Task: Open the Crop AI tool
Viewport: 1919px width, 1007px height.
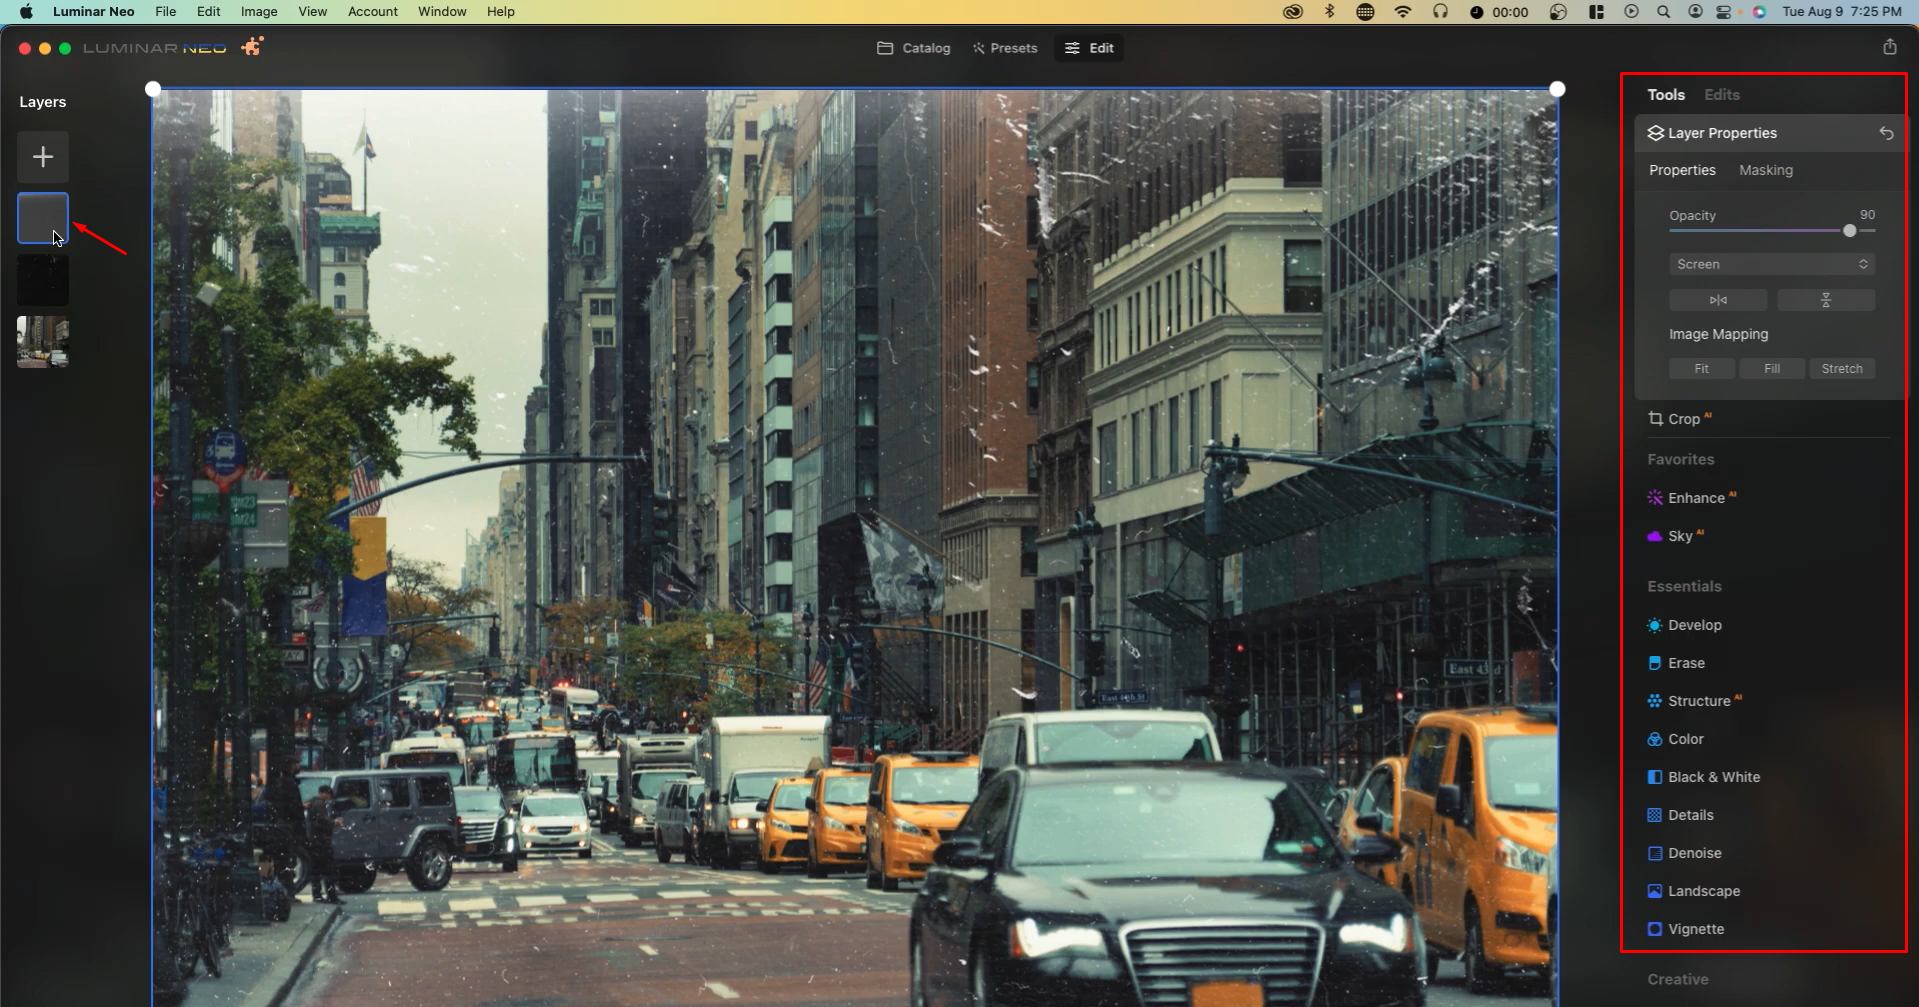Action: pos(1680,419)
